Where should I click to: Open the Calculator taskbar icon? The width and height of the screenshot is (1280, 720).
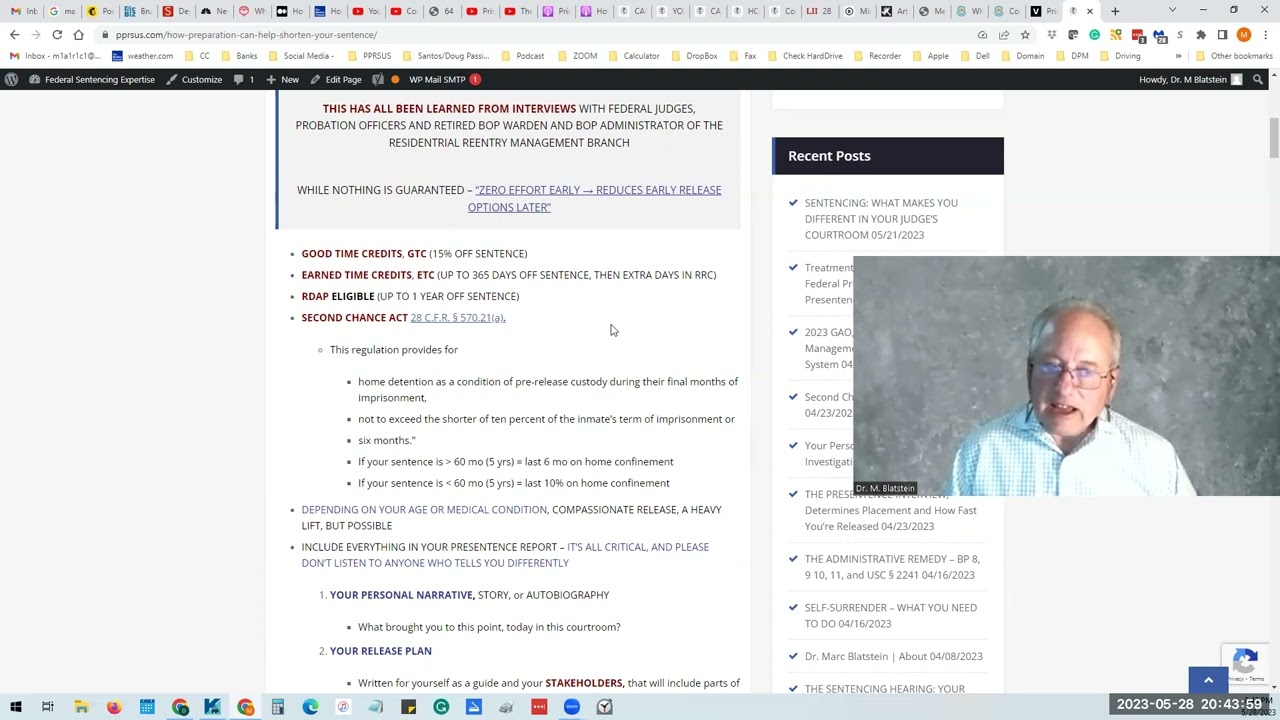(x=278, y=707)
